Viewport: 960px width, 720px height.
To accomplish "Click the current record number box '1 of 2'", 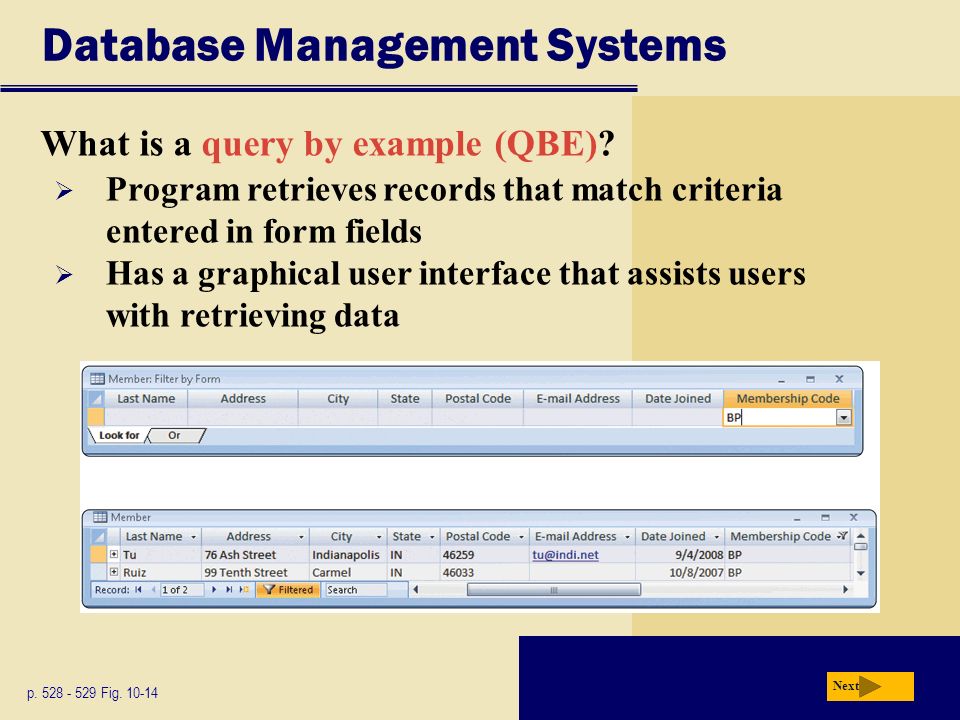I will point(182,590).
